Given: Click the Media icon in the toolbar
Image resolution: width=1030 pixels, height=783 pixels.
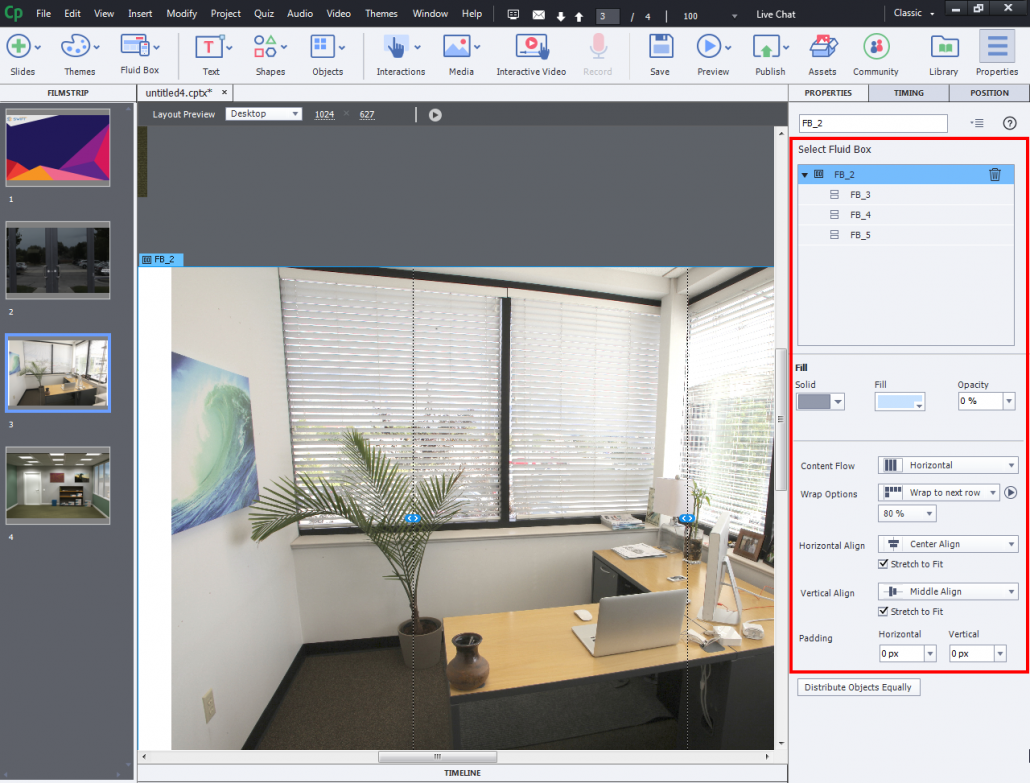Looking at the screenshot, I should (x=457, y=47).
